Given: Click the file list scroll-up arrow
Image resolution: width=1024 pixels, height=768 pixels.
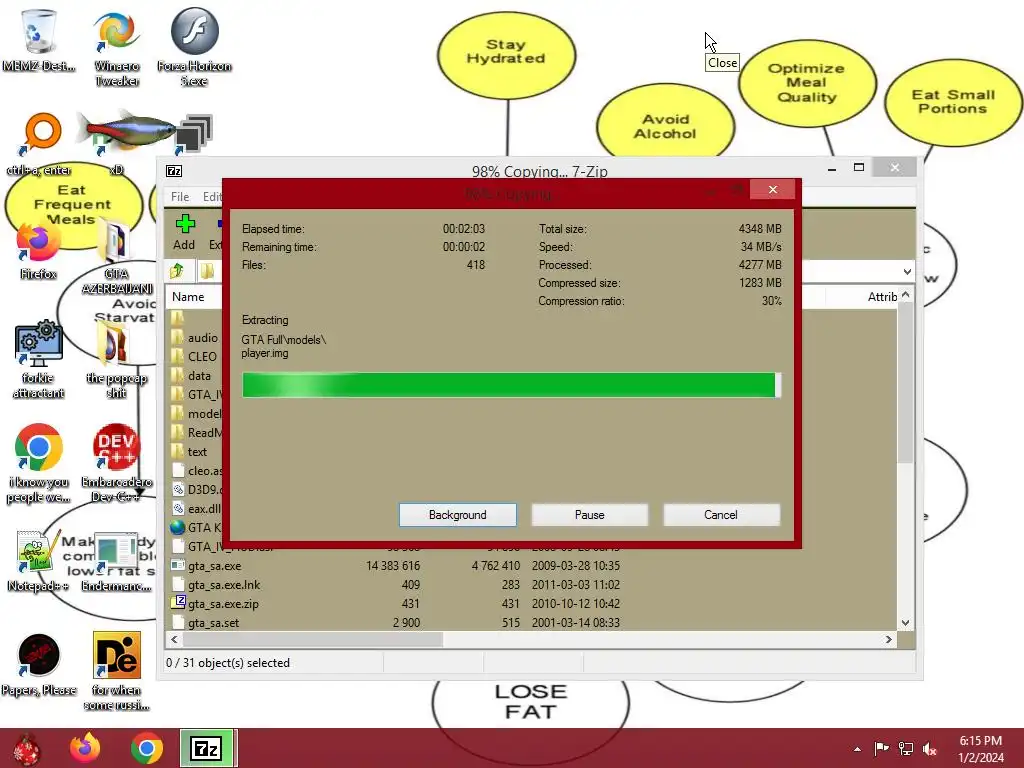Looking at the screenshot, I should (x=905, y=295).
